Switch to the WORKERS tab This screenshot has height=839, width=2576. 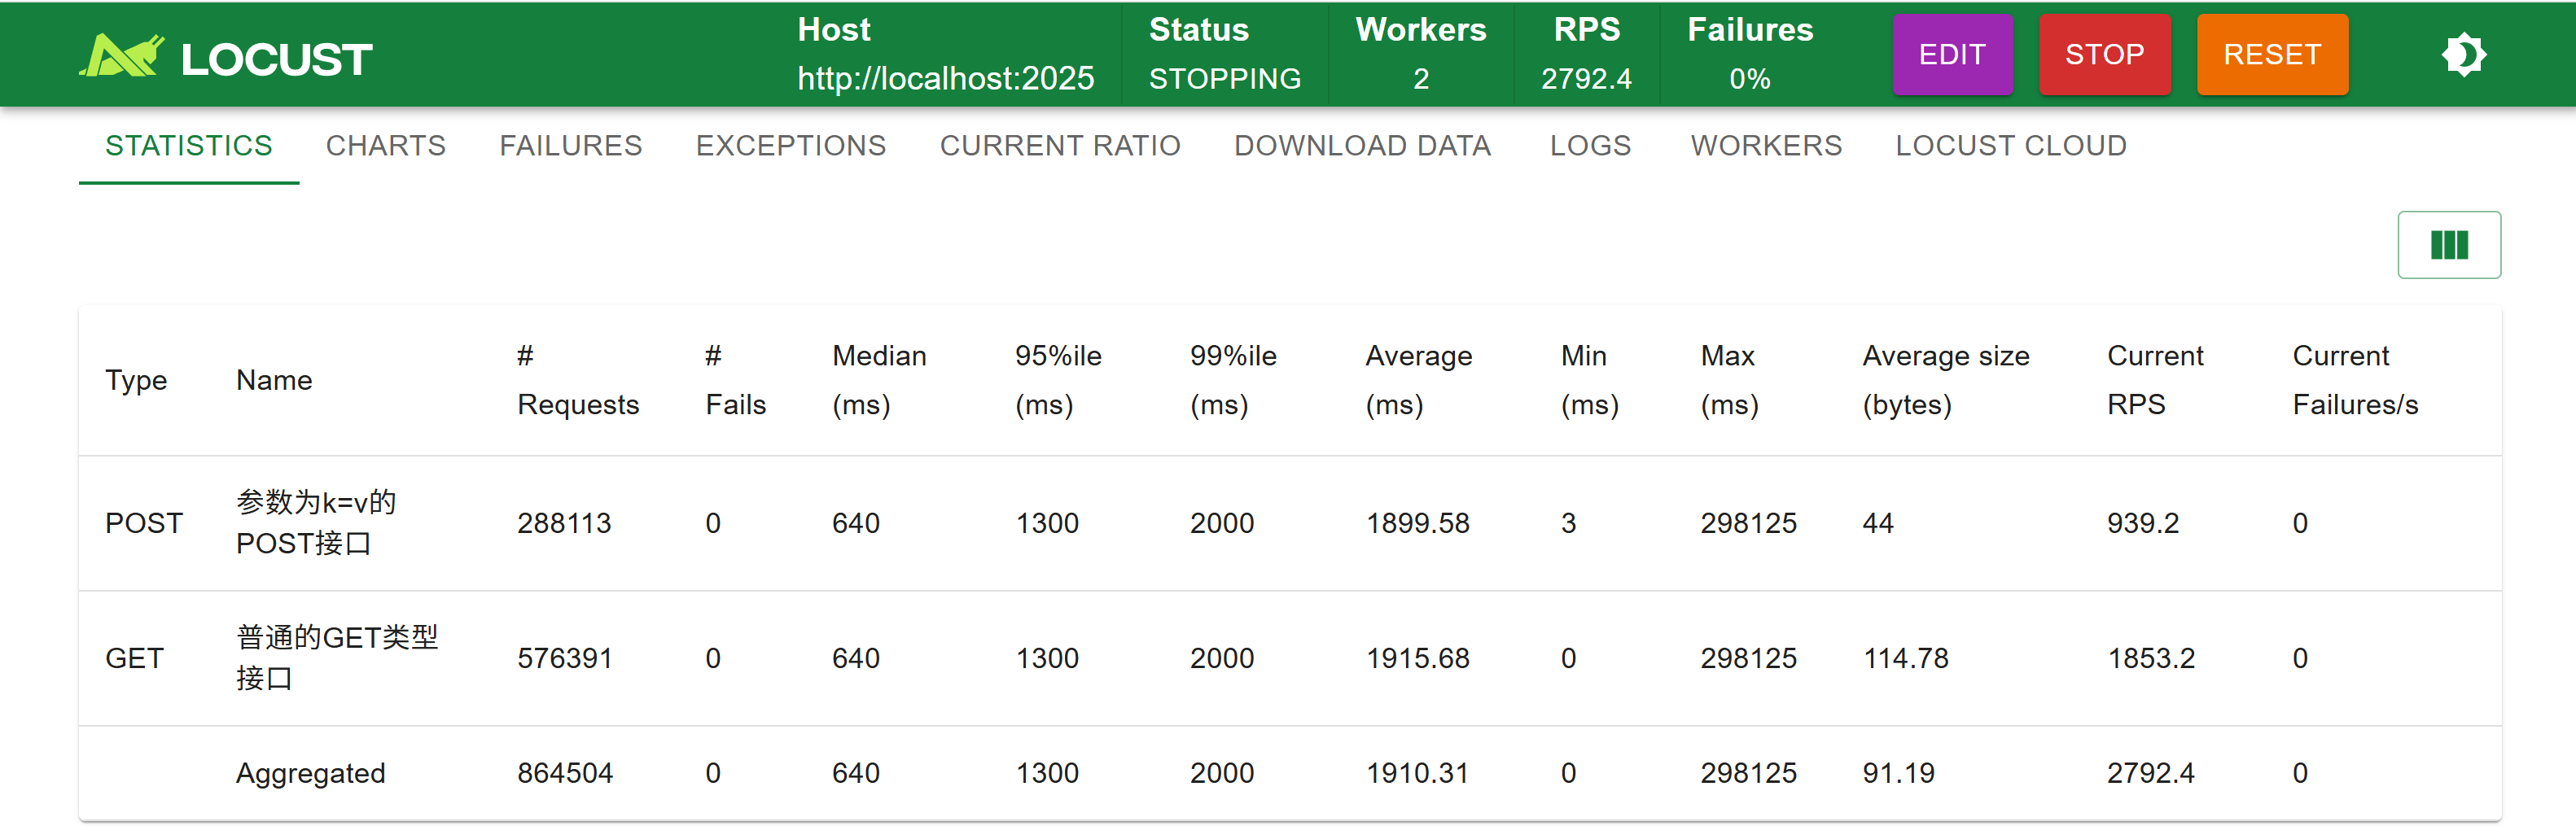(1766, 146)
